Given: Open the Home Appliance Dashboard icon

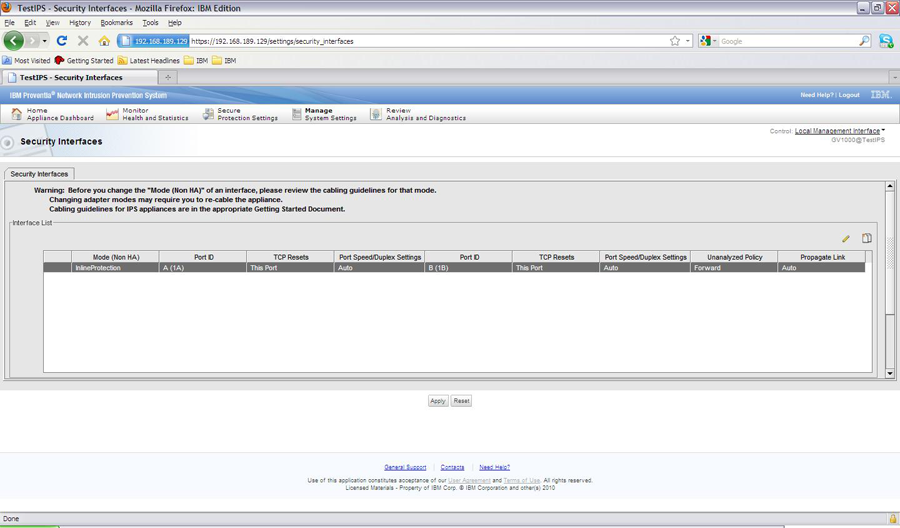Looking at the screenshot, I should [x=17, y=114].
